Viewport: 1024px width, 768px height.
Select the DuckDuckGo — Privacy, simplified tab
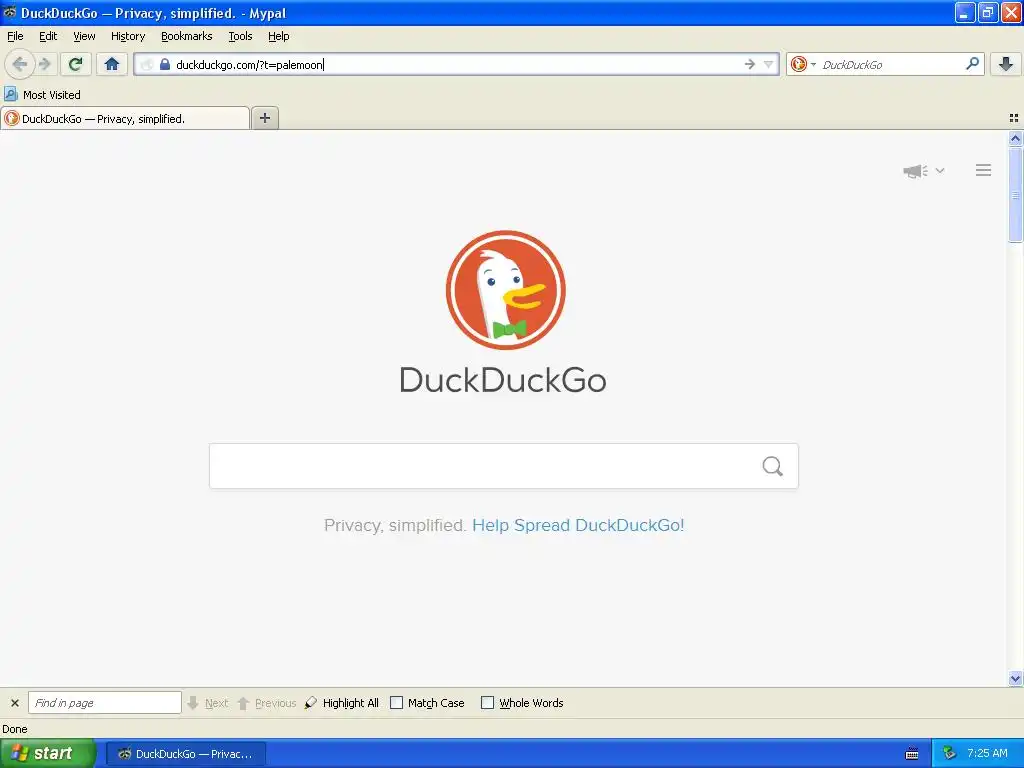125,119
